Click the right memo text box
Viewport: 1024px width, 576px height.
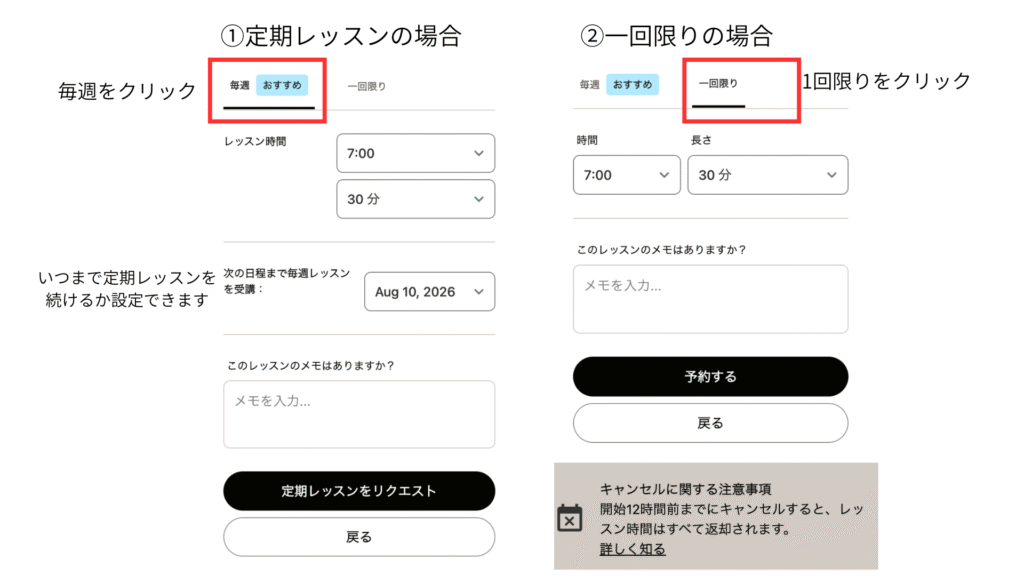point(710,299)
